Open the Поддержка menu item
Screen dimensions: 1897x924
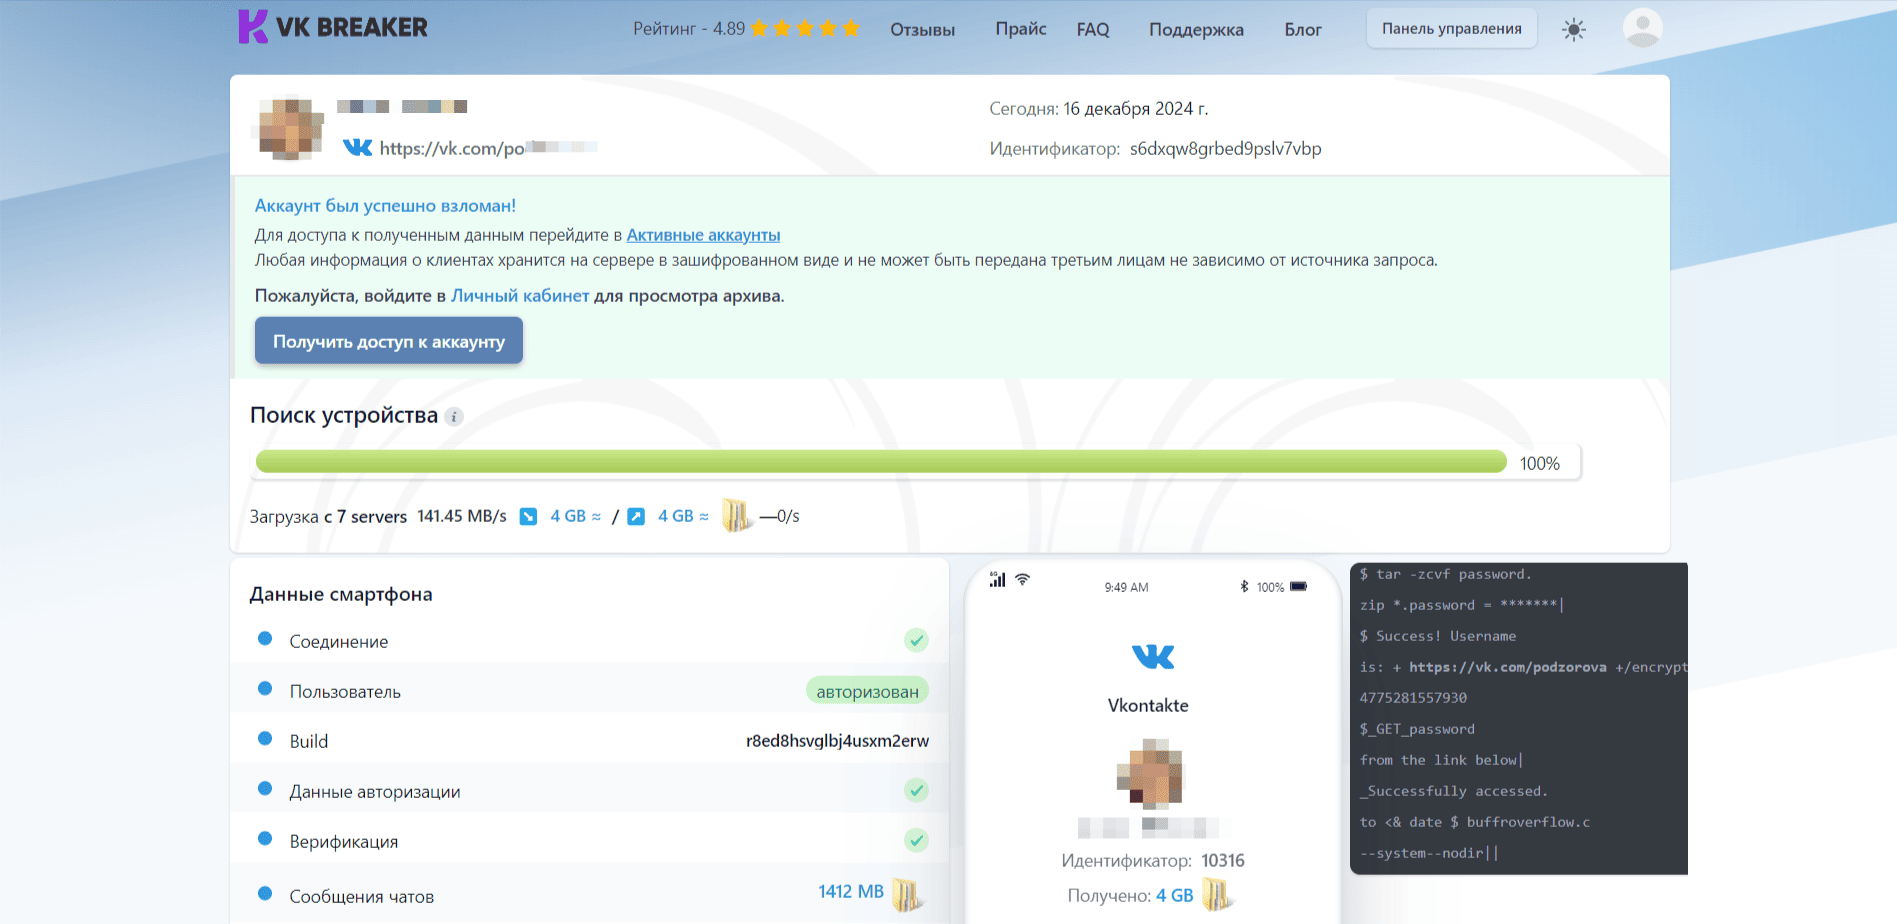pos(1196,30)
